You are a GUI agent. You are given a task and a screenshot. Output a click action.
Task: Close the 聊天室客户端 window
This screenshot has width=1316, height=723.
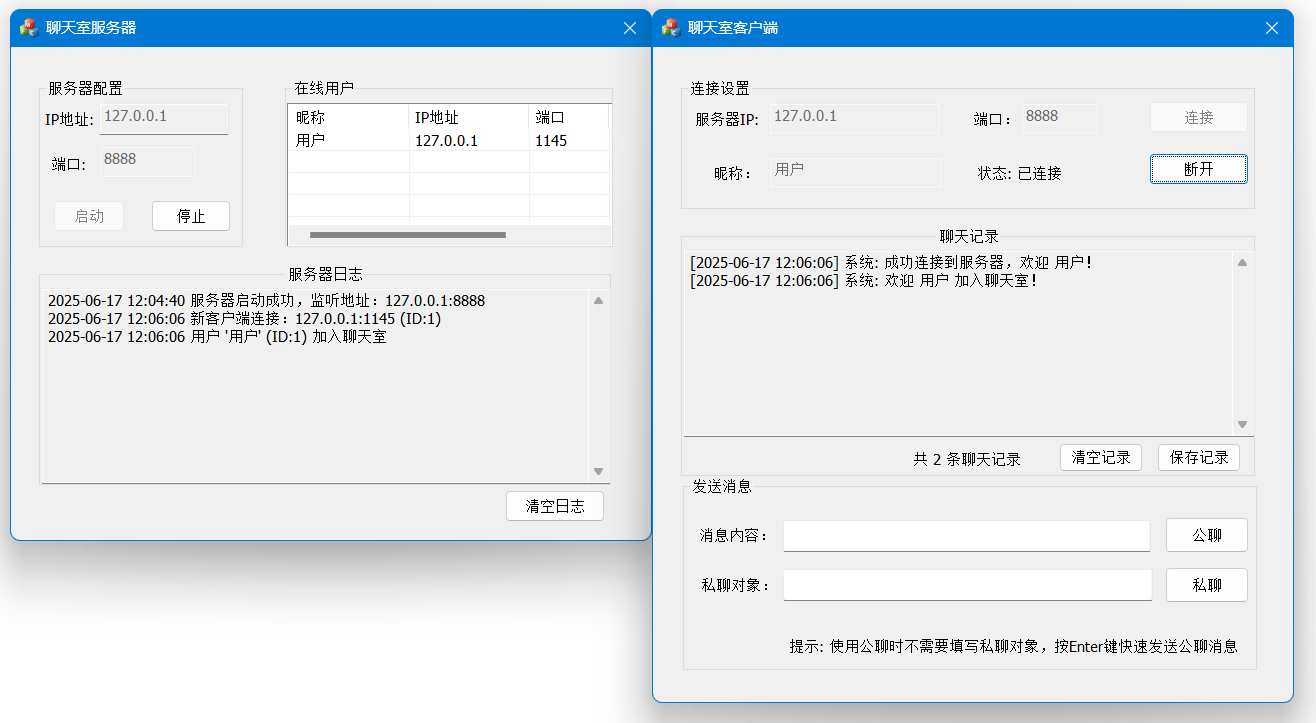click(x=1272, y=28)
